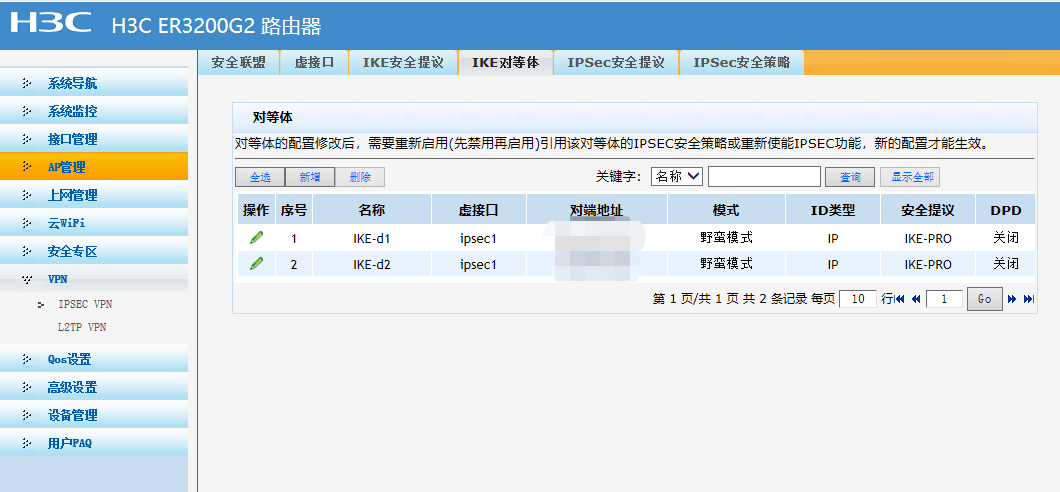
Task: Select the IKE-d1 name cell
Action: point(372,239)
